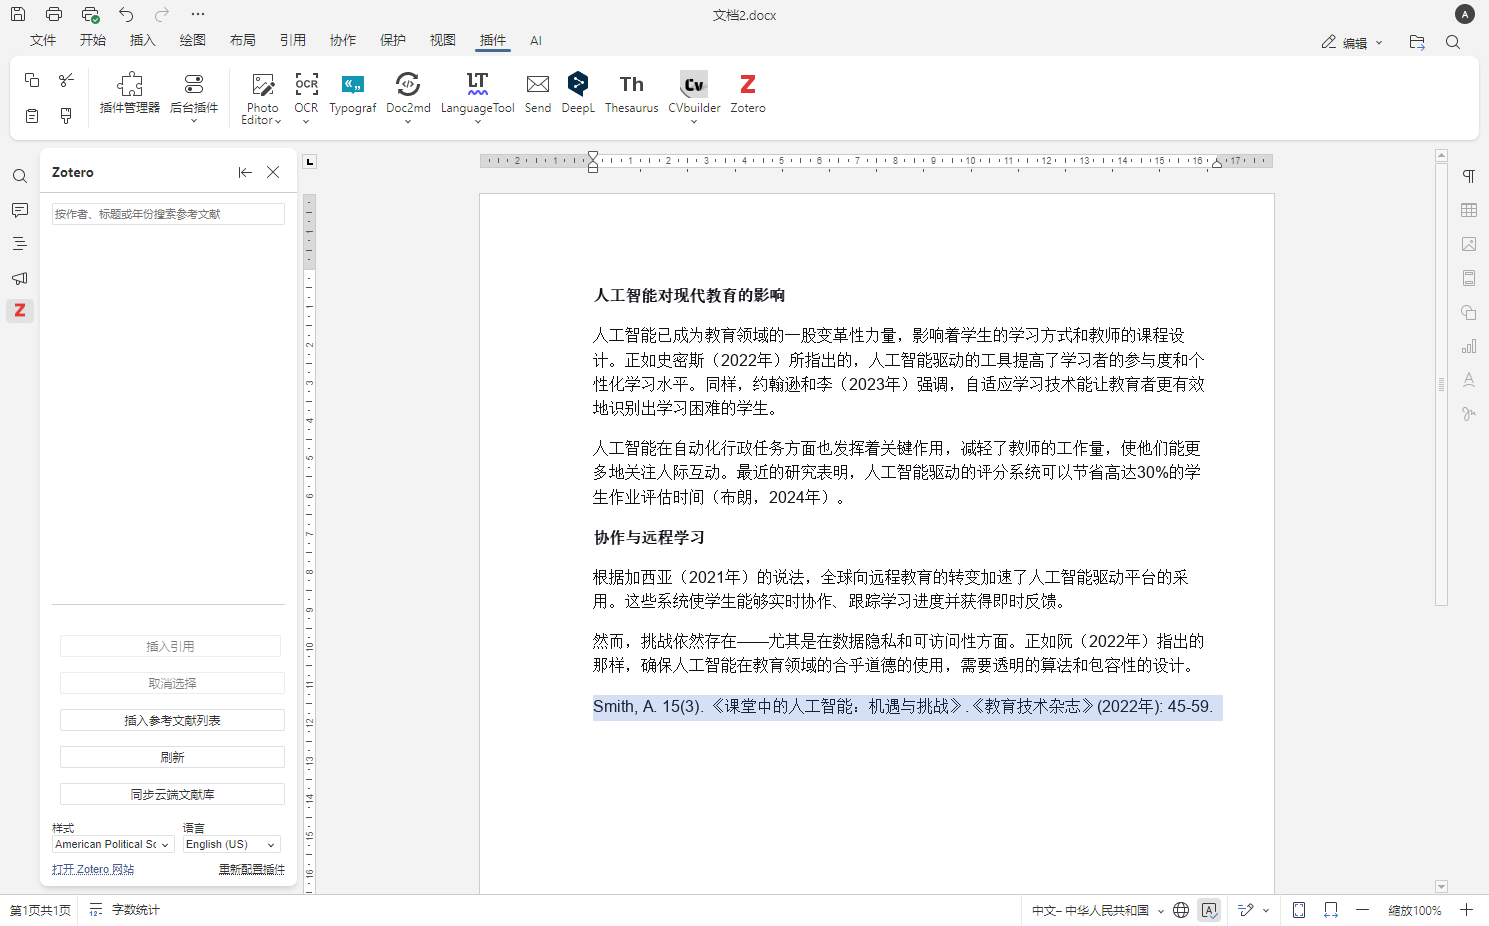Switch to the 开始 ribbon tab
1489x926 pixels.
[92, 41]
